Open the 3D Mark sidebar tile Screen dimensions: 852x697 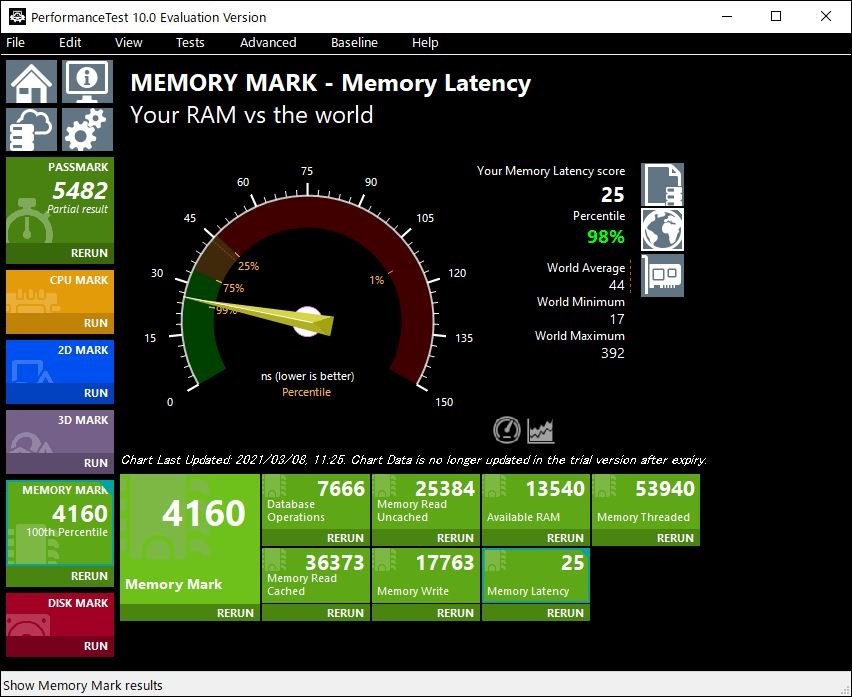pyautogui.click(x=60, y=432)
